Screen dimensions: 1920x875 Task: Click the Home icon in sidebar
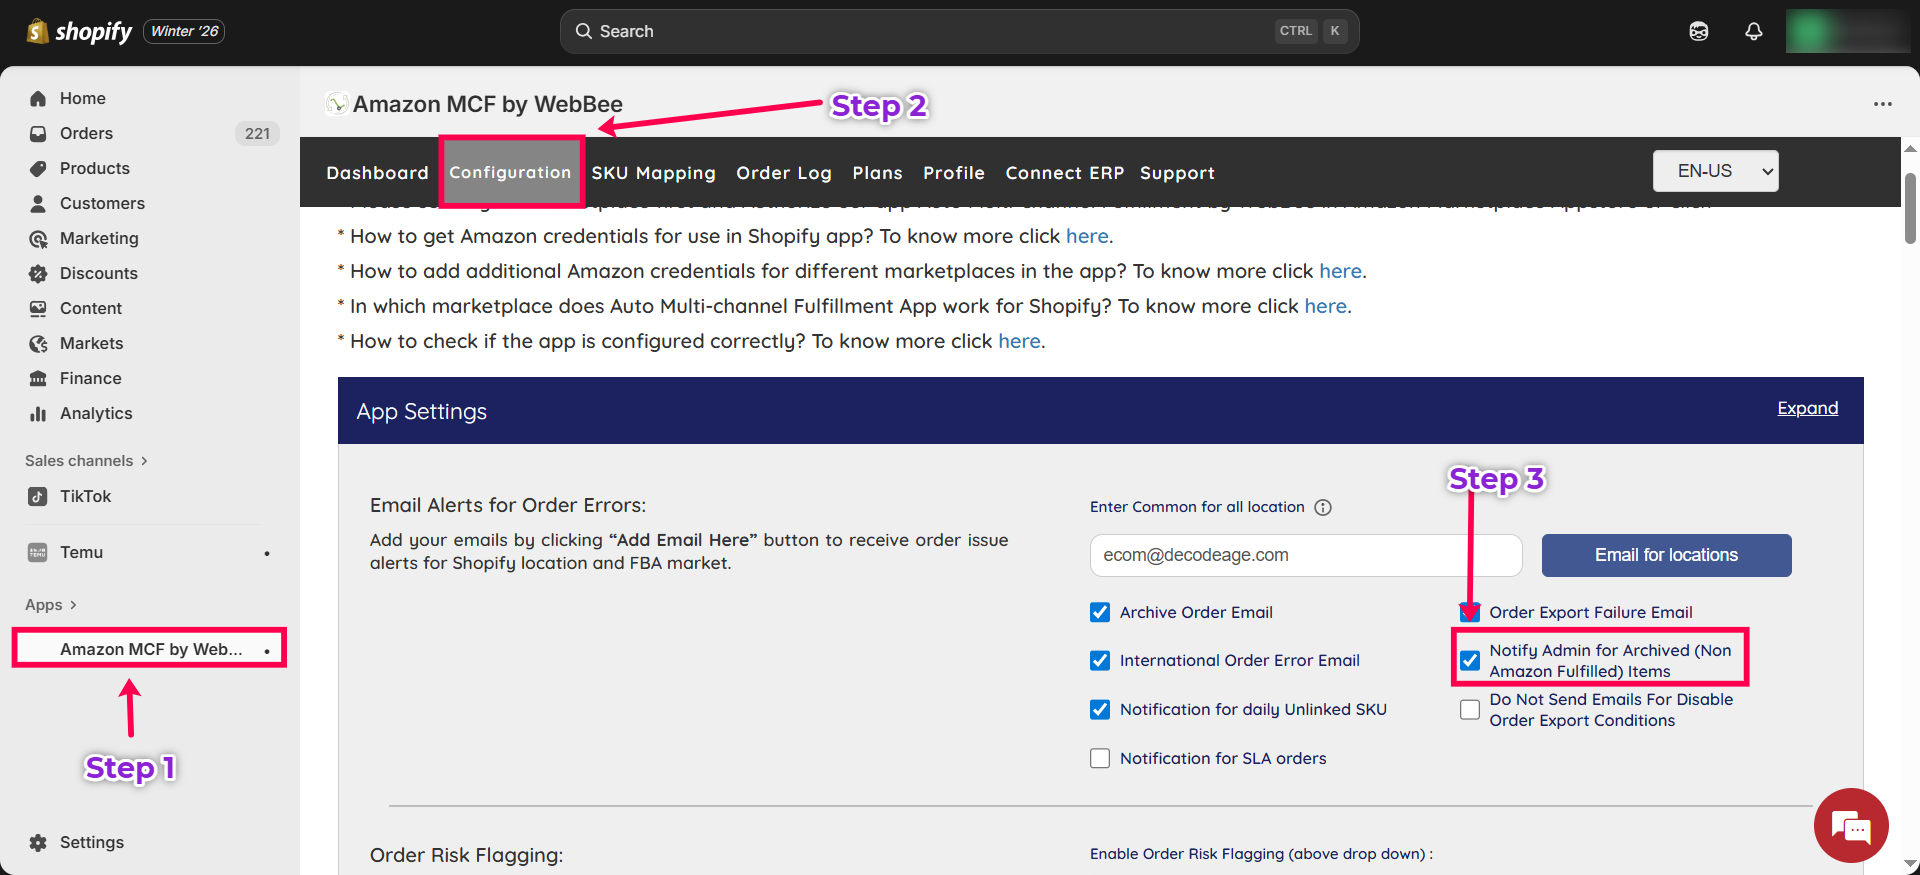38,98
